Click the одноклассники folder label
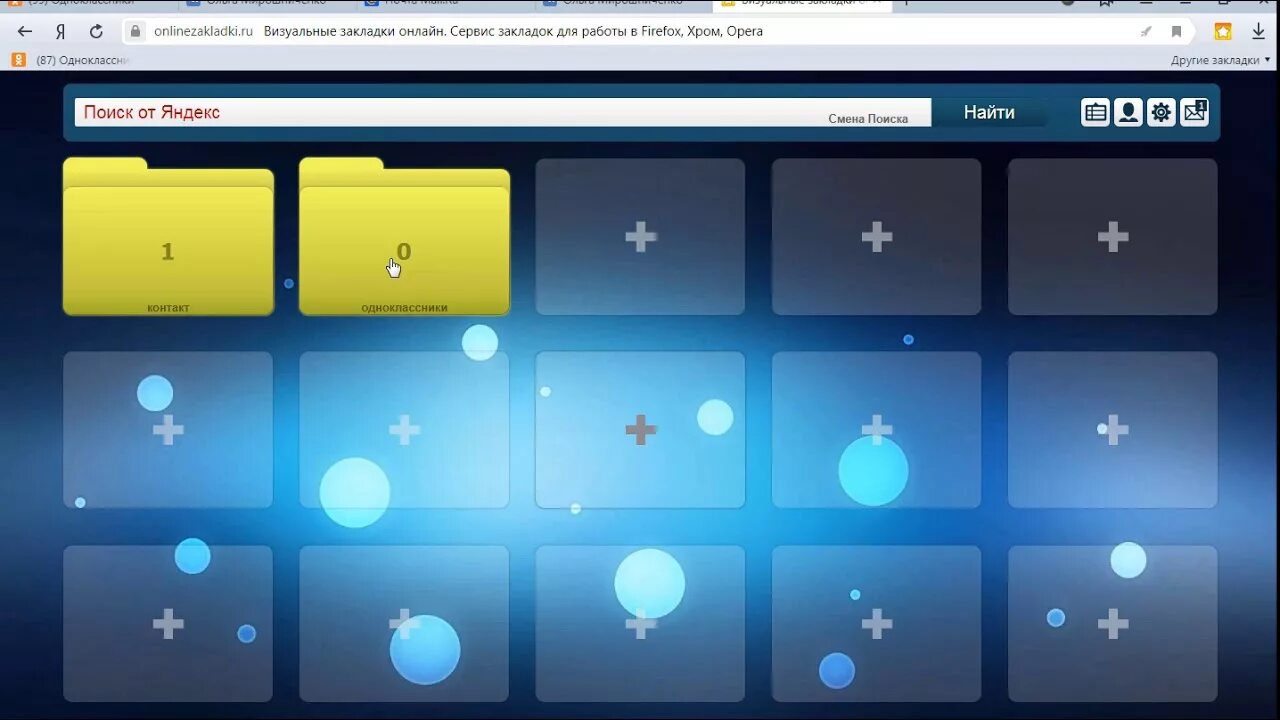Image resolution: width=1280 pixels, height=720 pixels. [404, 308]
